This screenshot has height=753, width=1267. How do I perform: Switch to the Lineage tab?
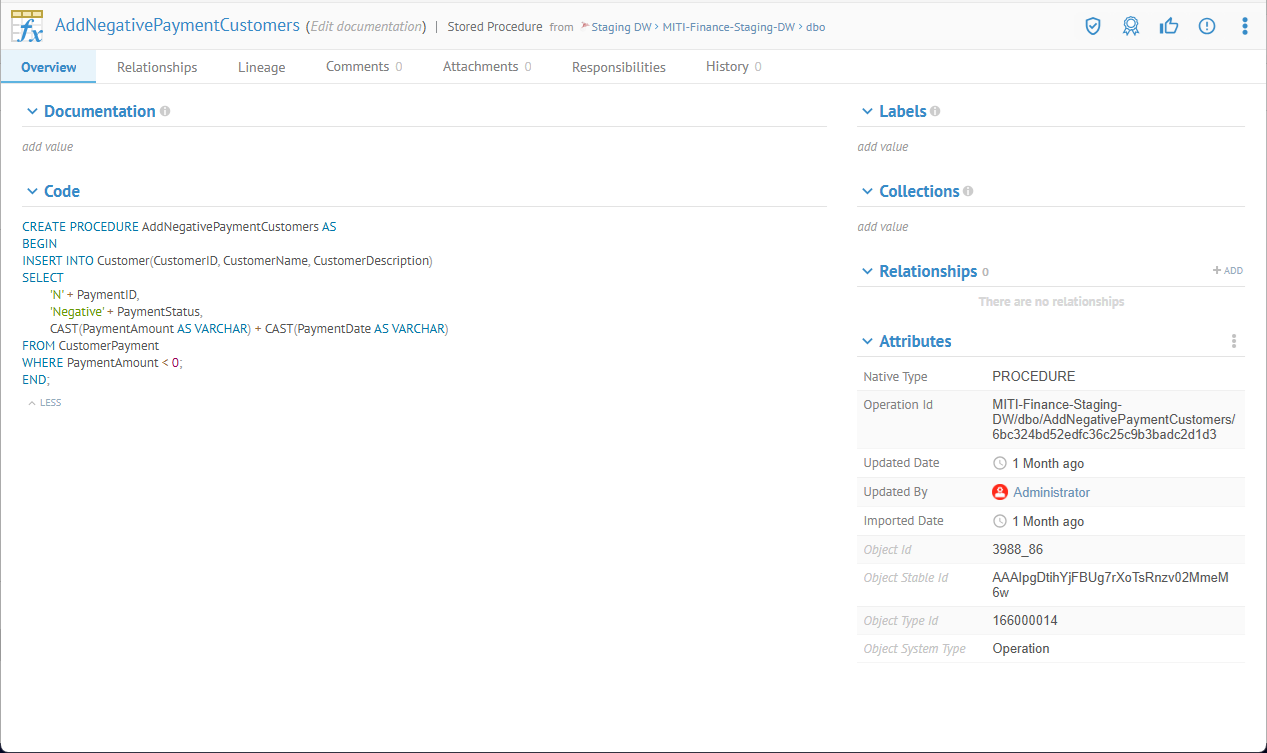click(261, 67)
